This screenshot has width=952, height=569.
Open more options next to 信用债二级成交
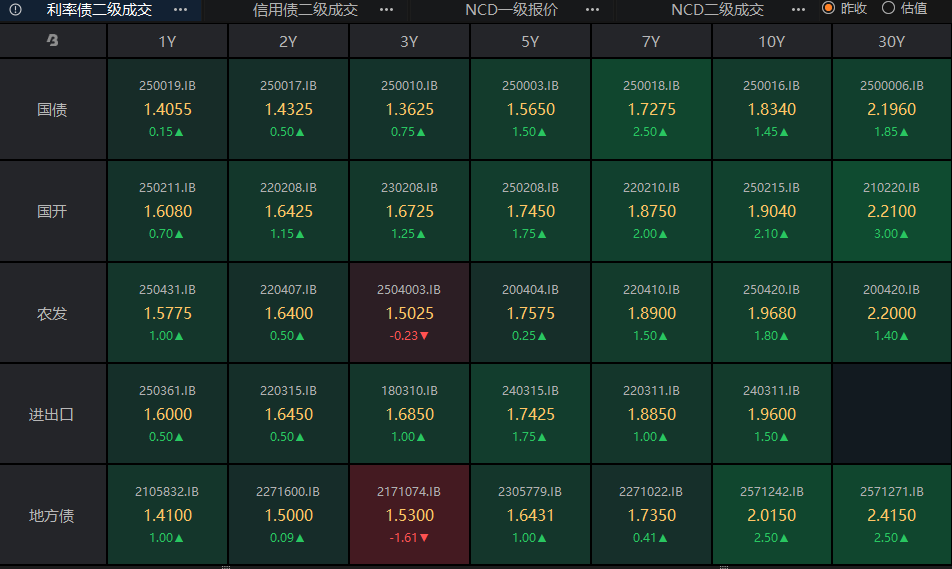point(386,10)
